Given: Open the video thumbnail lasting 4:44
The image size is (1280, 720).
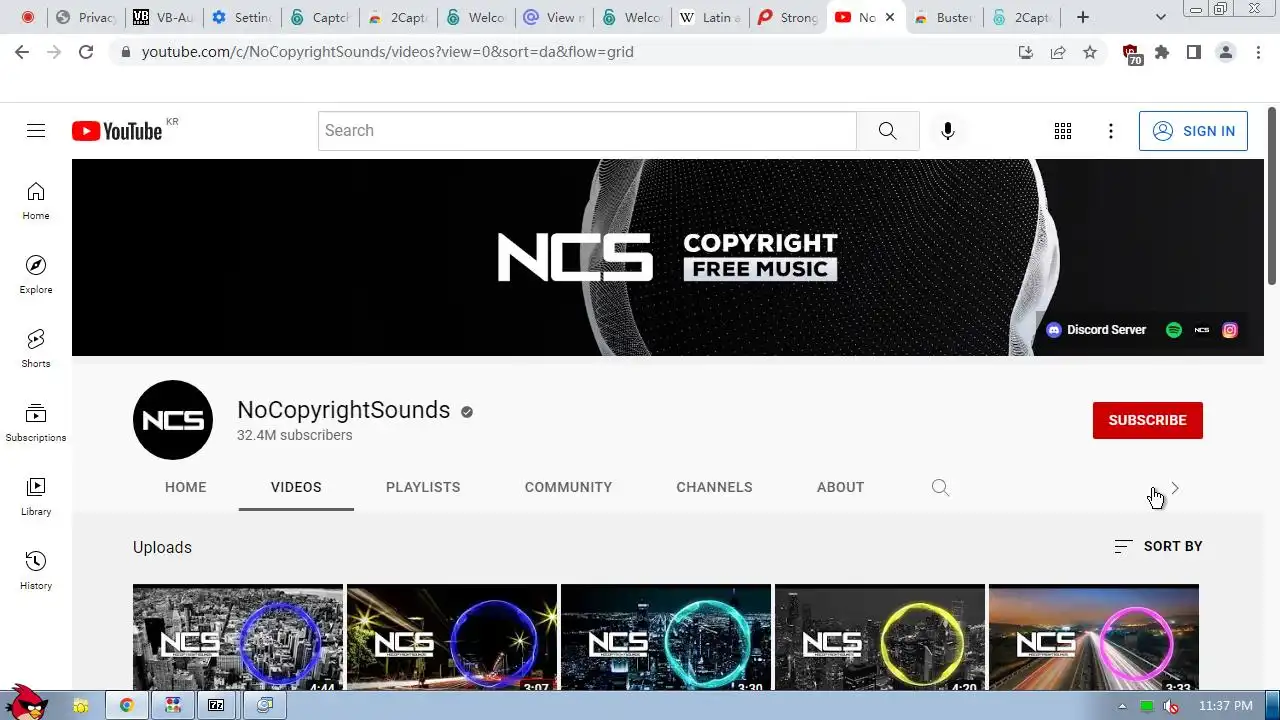Looking at the screenshot, I should pyautogui.click(x=238, y=637).
